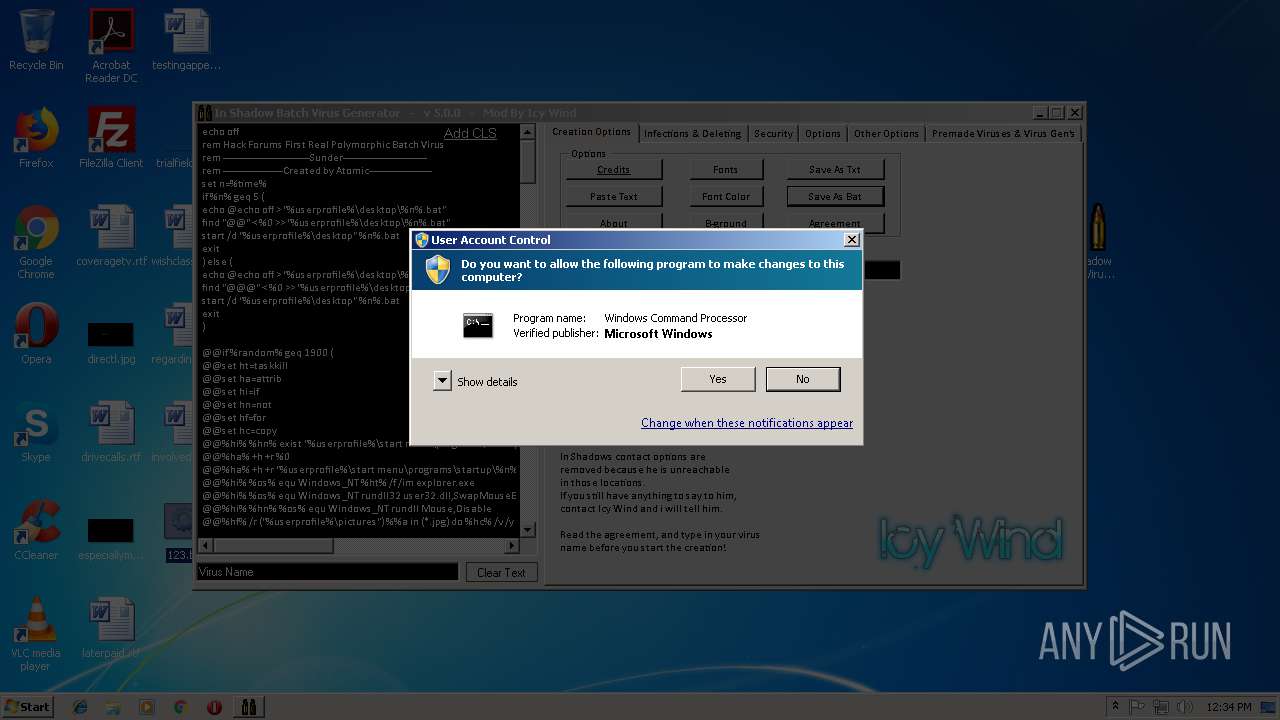Open the Options tab
Screen dimensions: 1280x720
pos(822,133)
